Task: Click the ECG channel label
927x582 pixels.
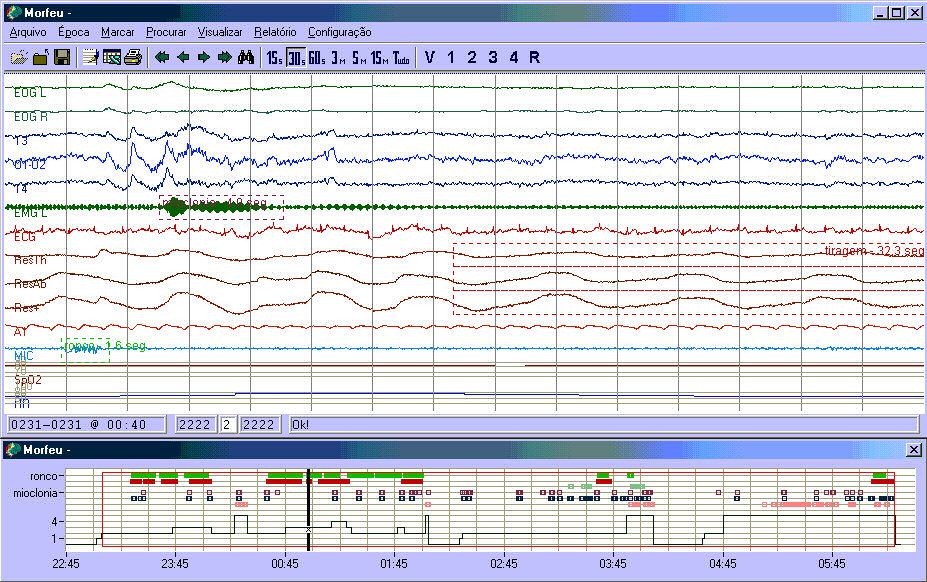Action: click(x=25, y=237)
